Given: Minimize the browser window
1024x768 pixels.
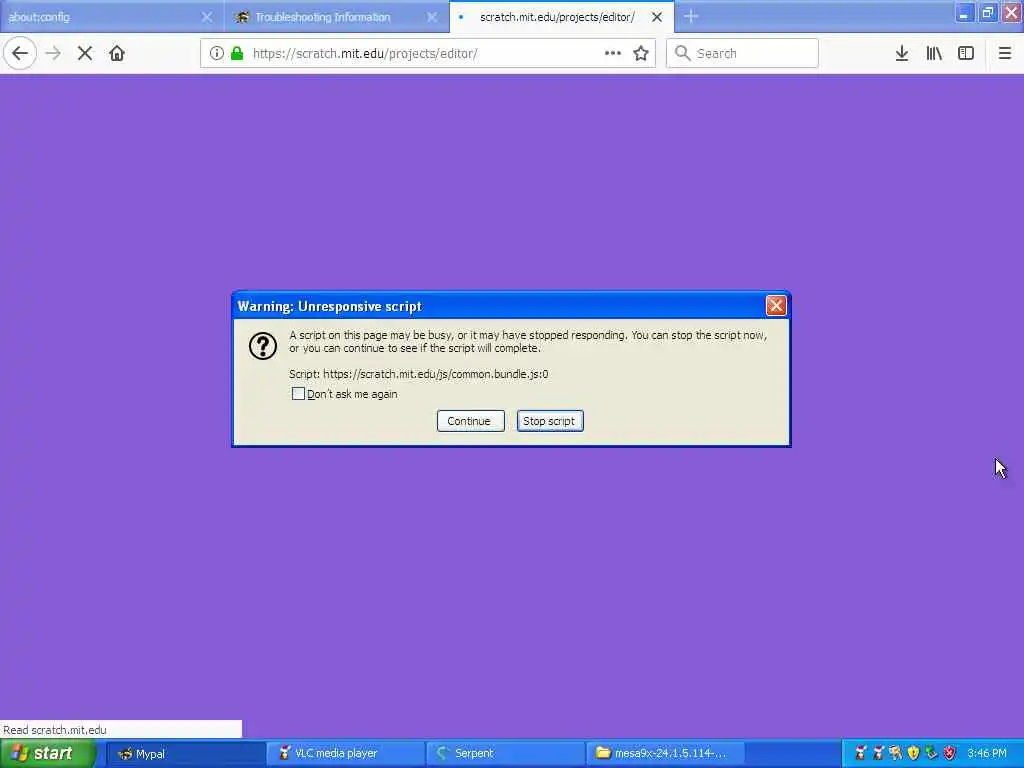Looking at the screenshot, I should point(963,13).
